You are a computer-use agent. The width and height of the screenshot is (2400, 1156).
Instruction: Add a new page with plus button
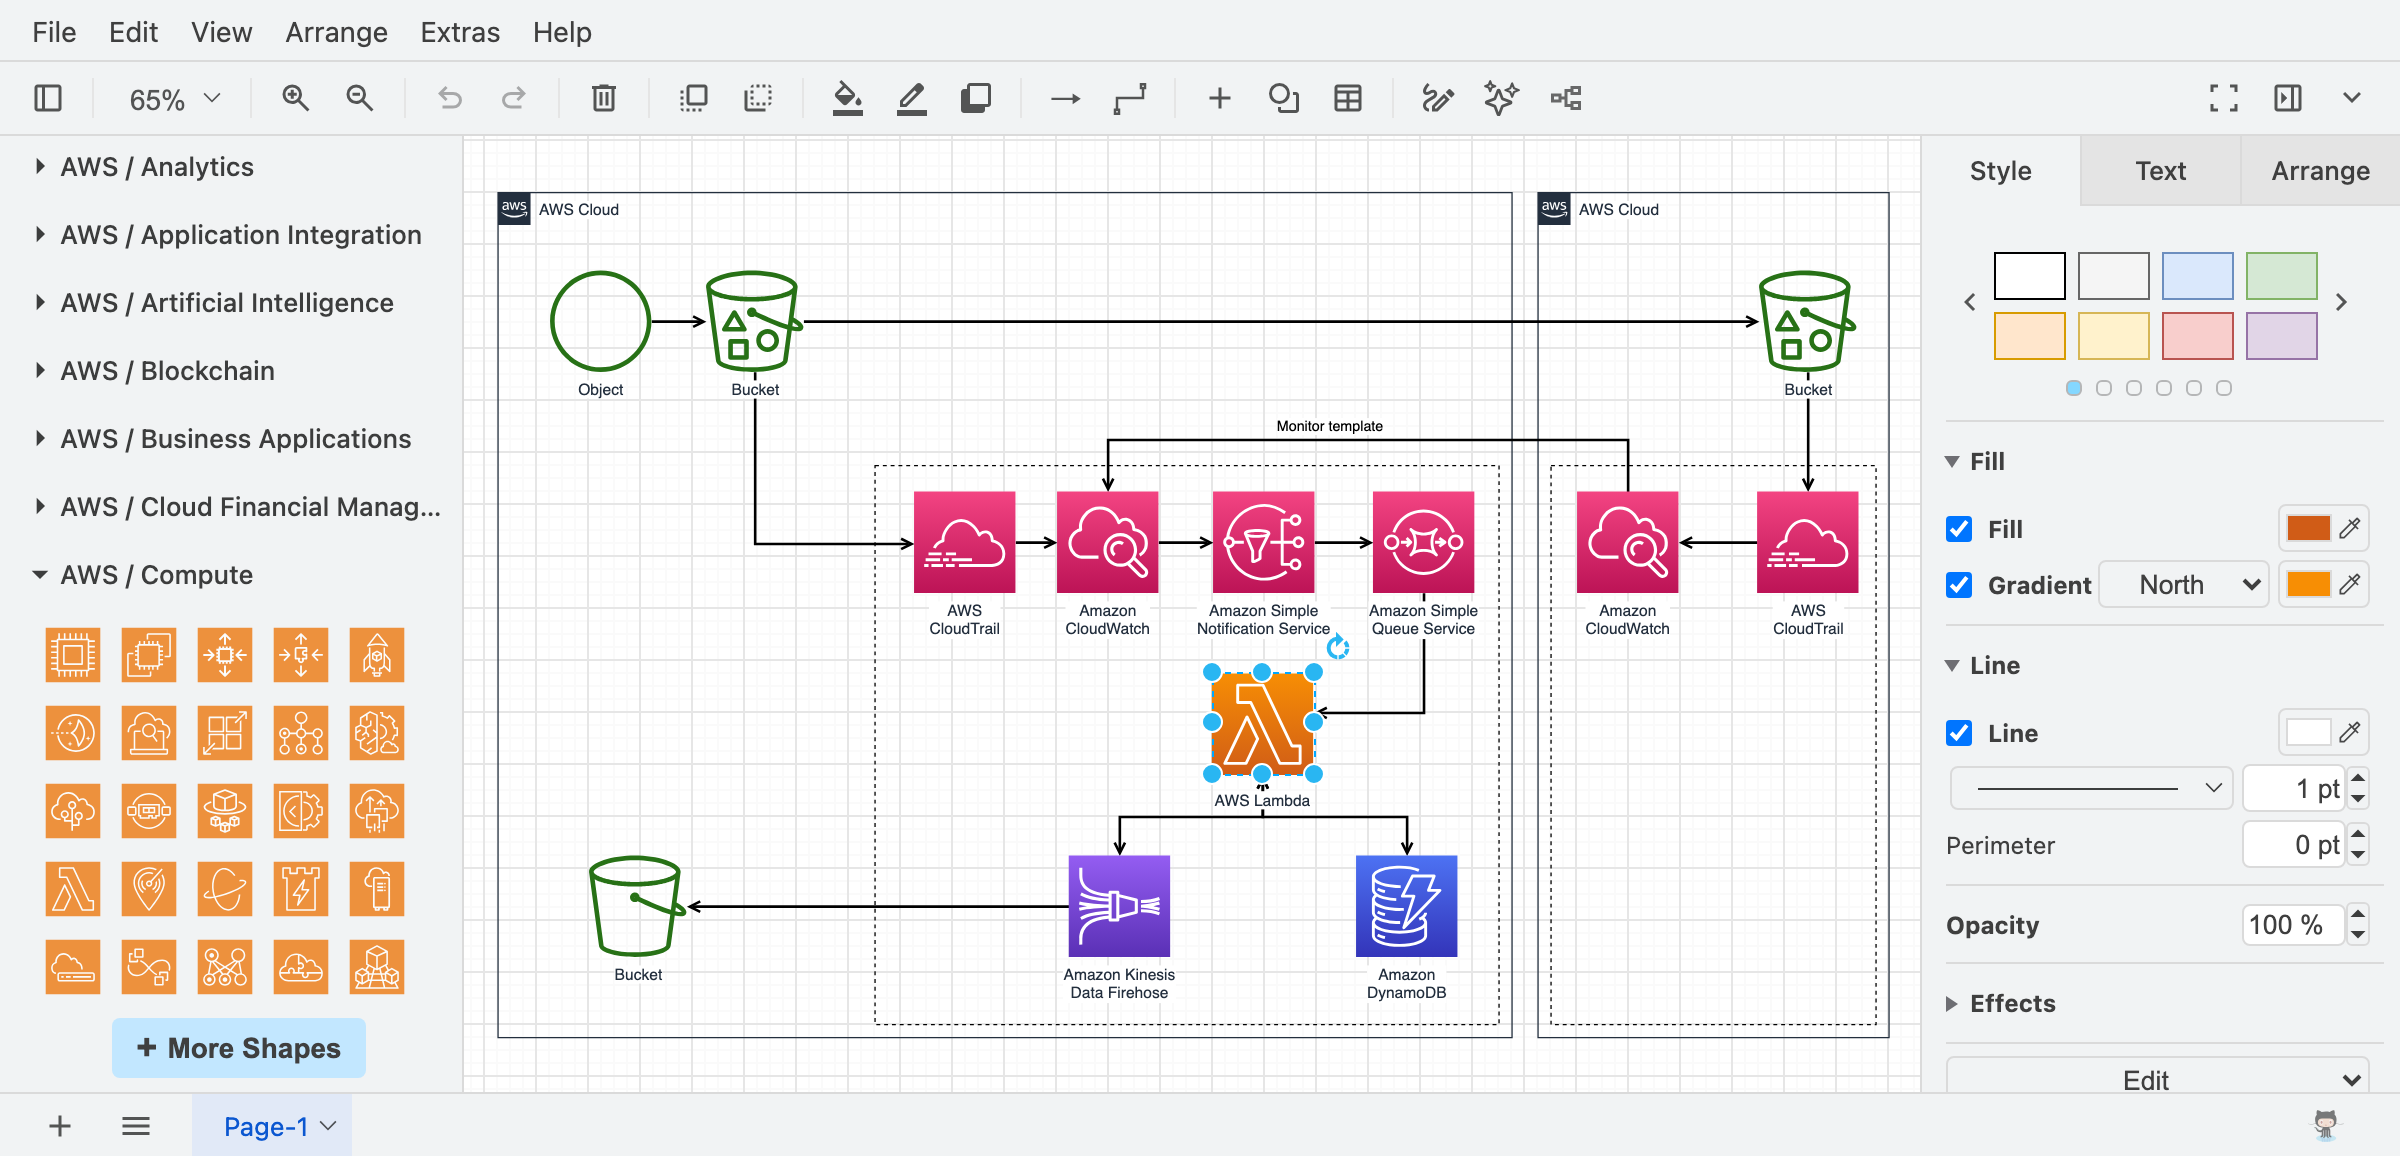(x=60, y=1127)
